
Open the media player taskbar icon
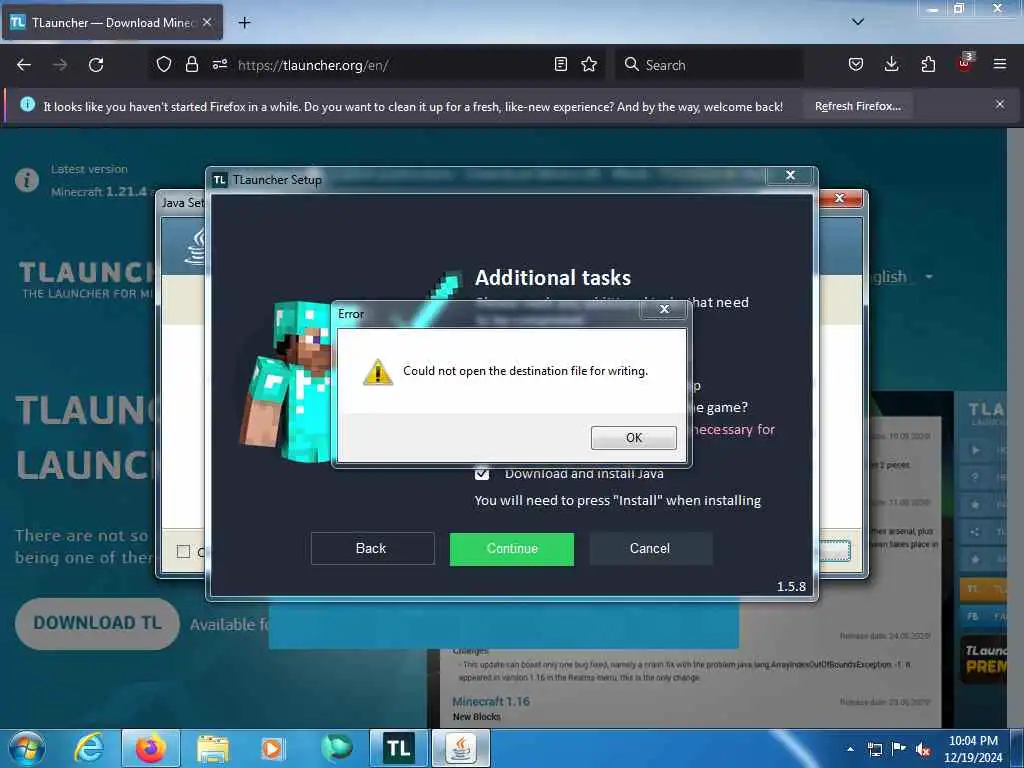click(x=272, y=749)
